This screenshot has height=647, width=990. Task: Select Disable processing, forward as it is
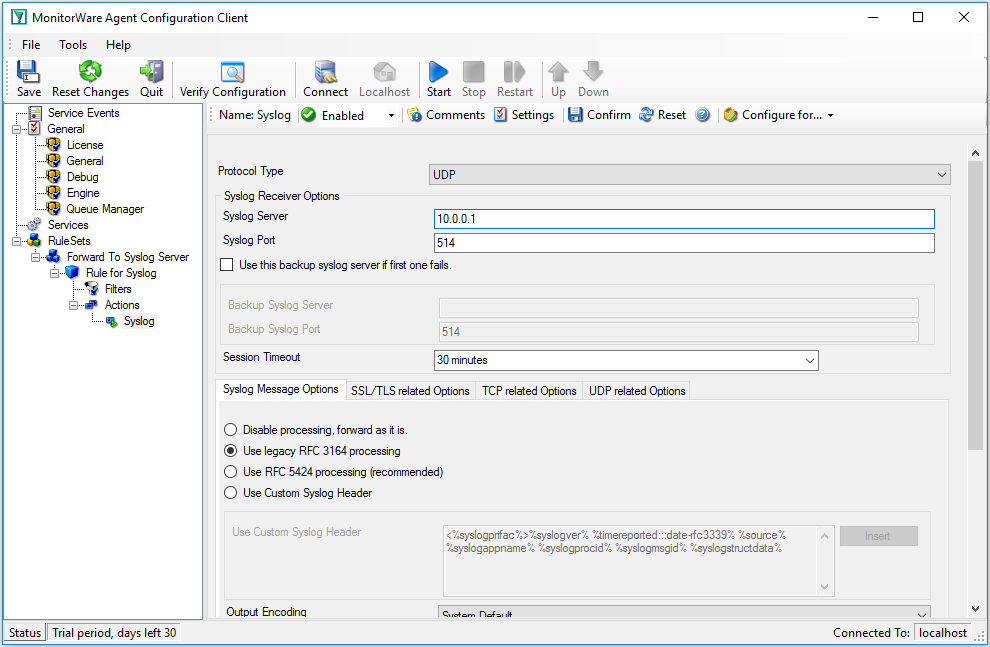(x=230, y=430)
